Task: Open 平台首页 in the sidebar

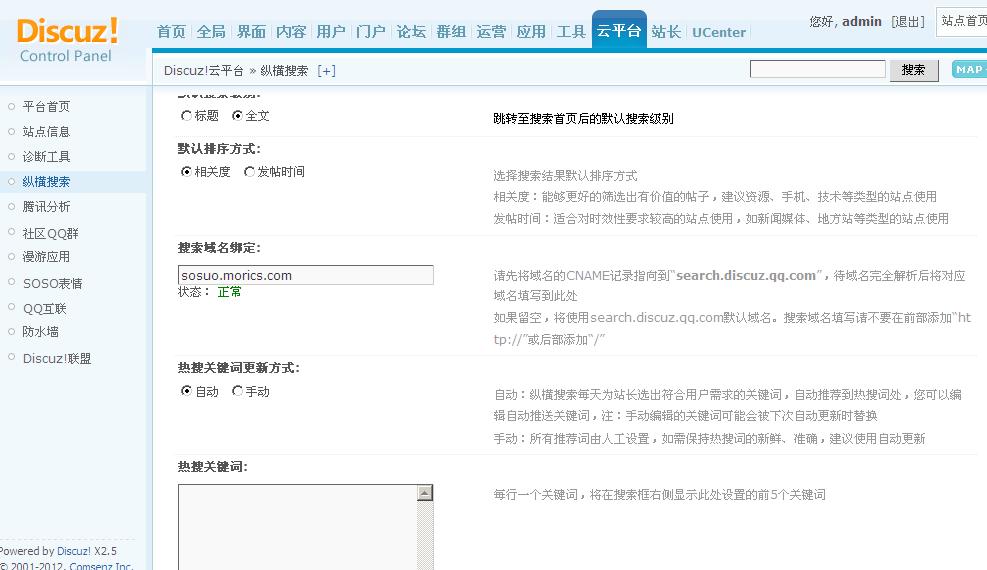Action: pyautogui.click(x=46, y=106)
